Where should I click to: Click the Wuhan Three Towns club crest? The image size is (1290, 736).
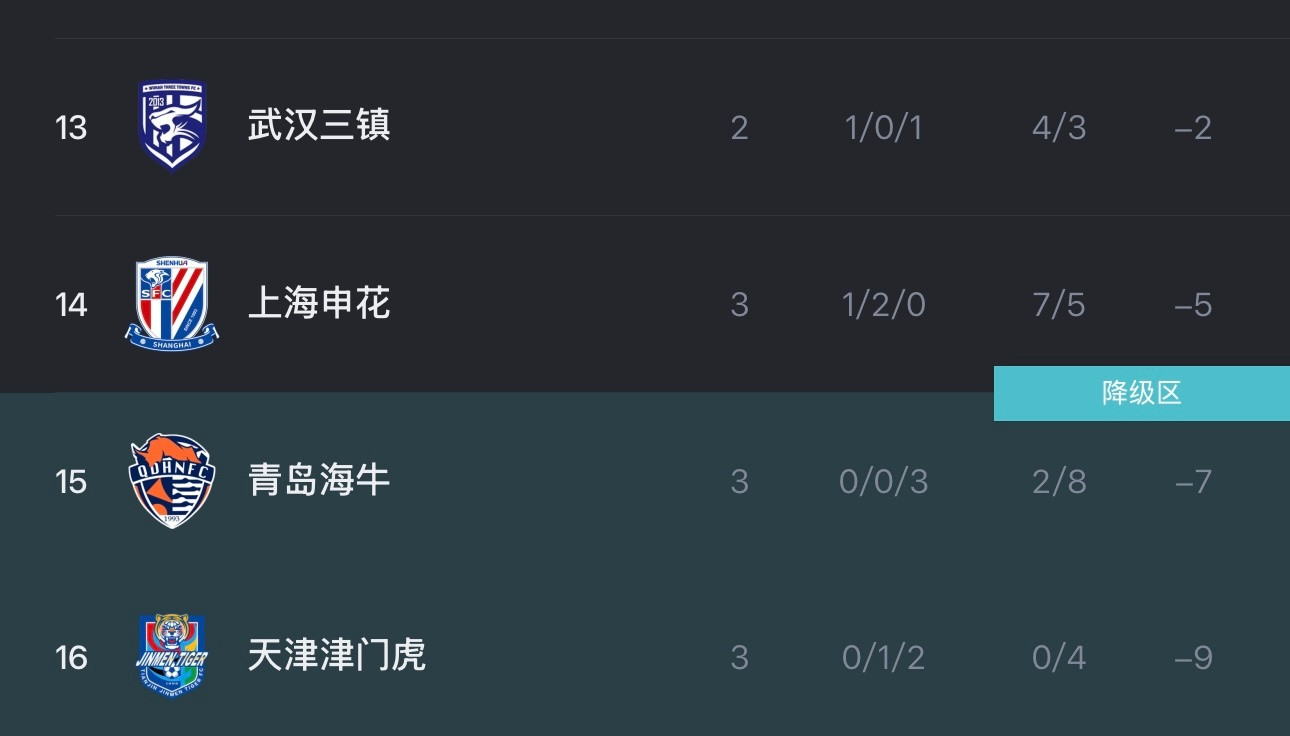click(x=172, y=126)
